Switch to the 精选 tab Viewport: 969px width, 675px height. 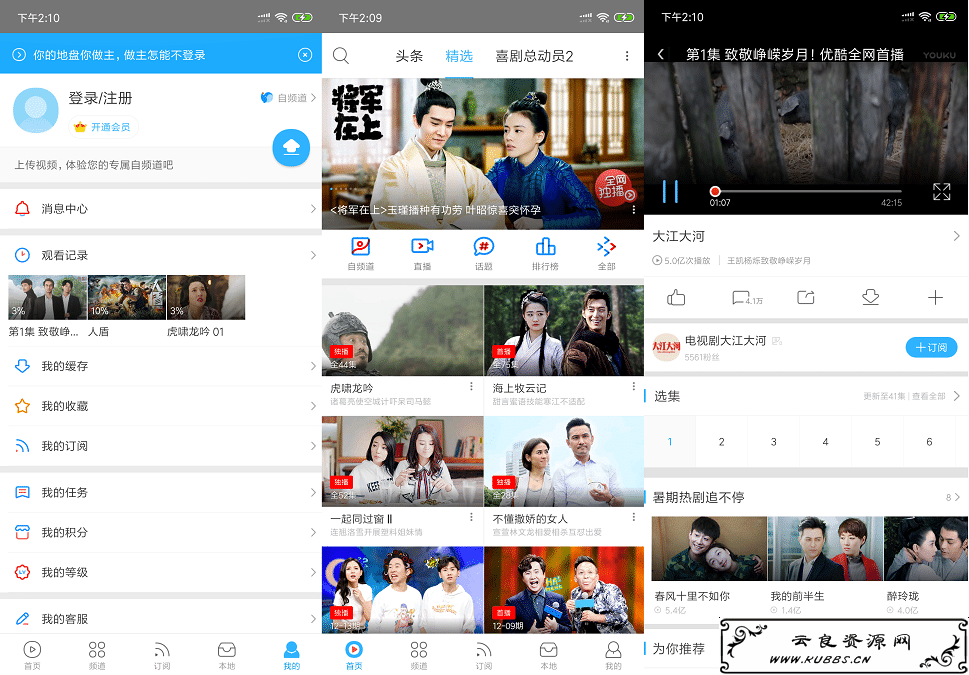tap(459, 56)
